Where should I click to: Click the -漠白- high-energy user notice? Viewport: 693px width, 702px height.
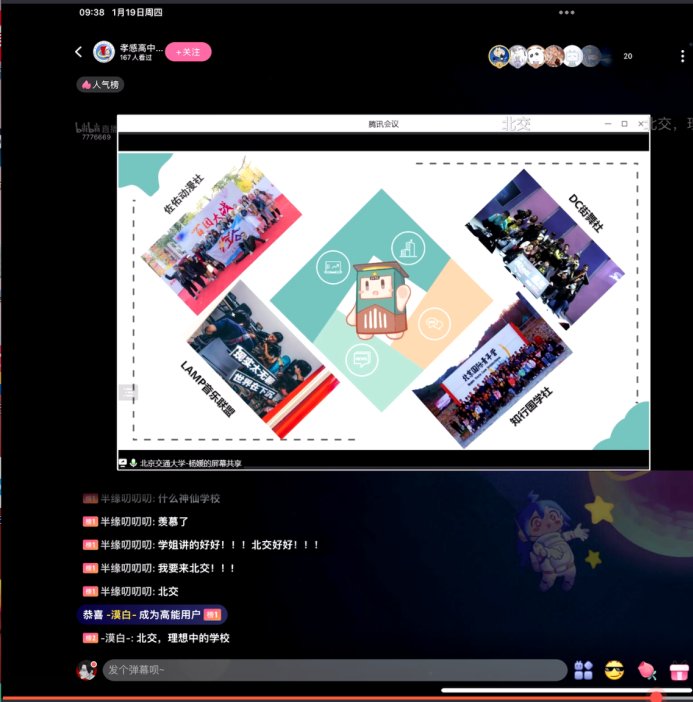pos(152,615)
